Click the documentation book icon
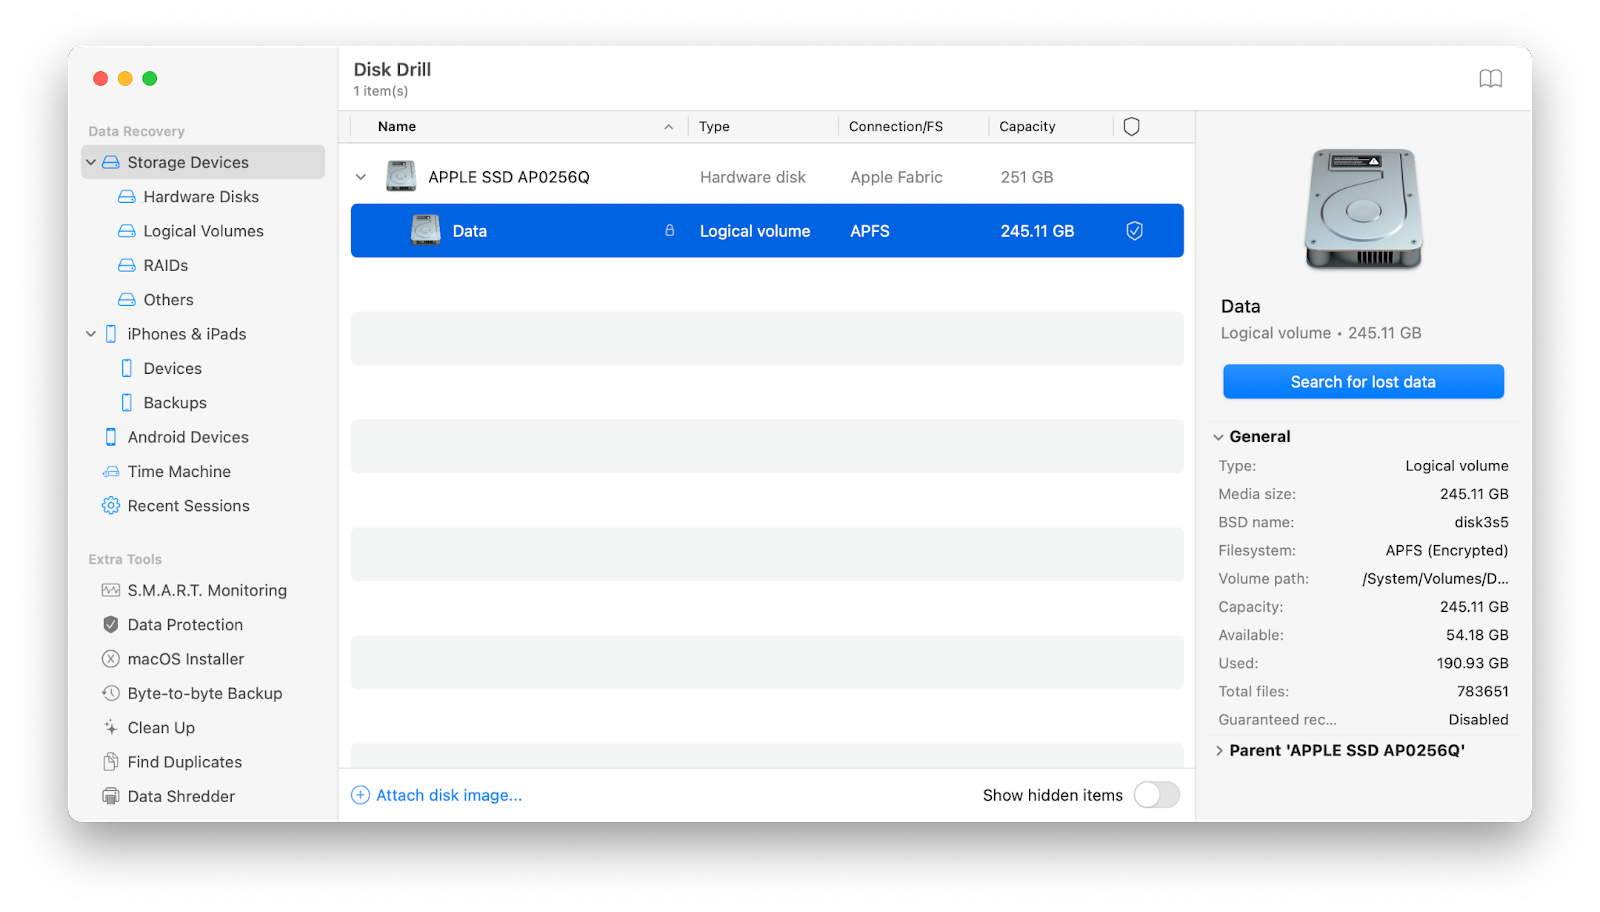 1491,78
